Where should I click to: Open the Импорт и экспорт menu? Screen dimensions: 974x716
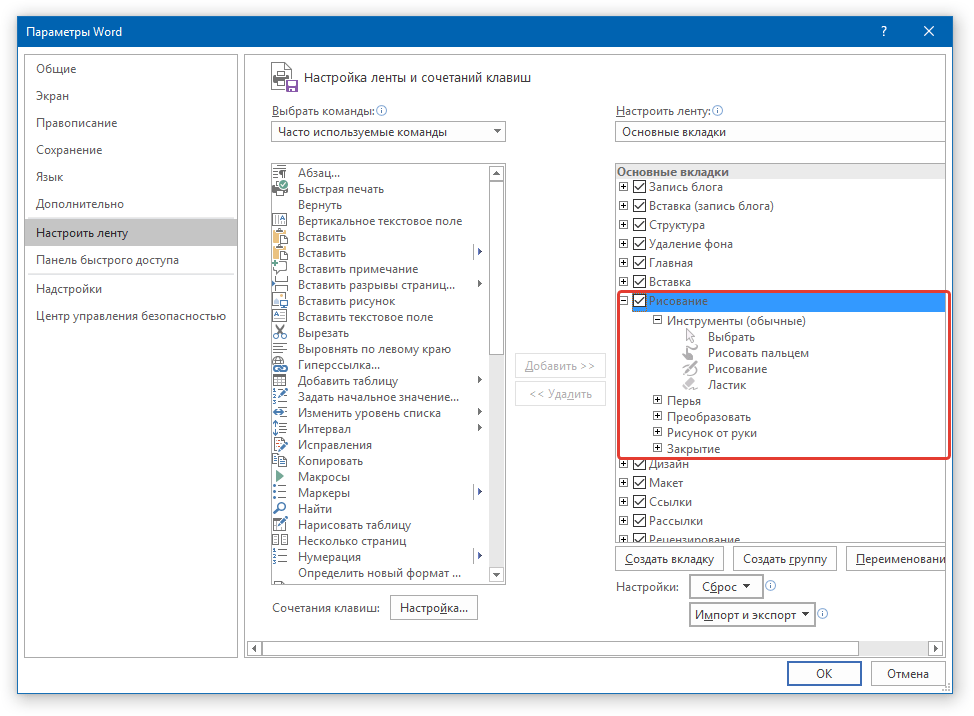coord(752,615)
